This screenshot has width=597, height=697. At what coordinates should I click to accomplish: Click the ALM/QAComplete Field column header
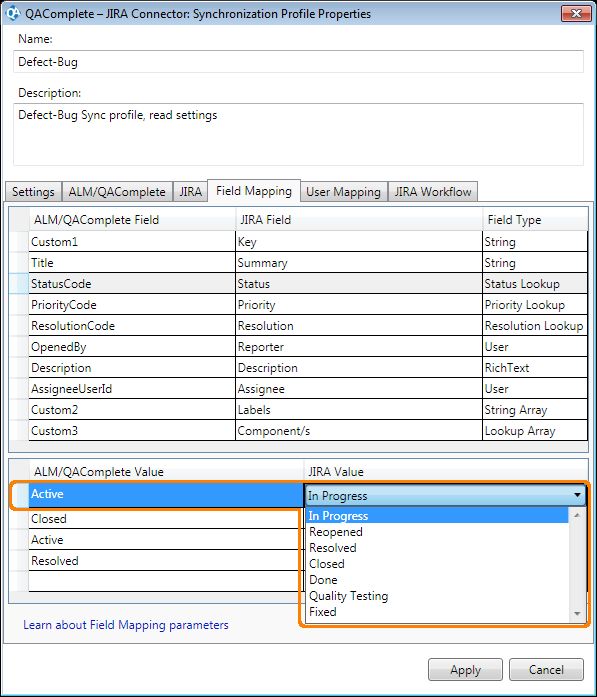(x=132, y=220)
